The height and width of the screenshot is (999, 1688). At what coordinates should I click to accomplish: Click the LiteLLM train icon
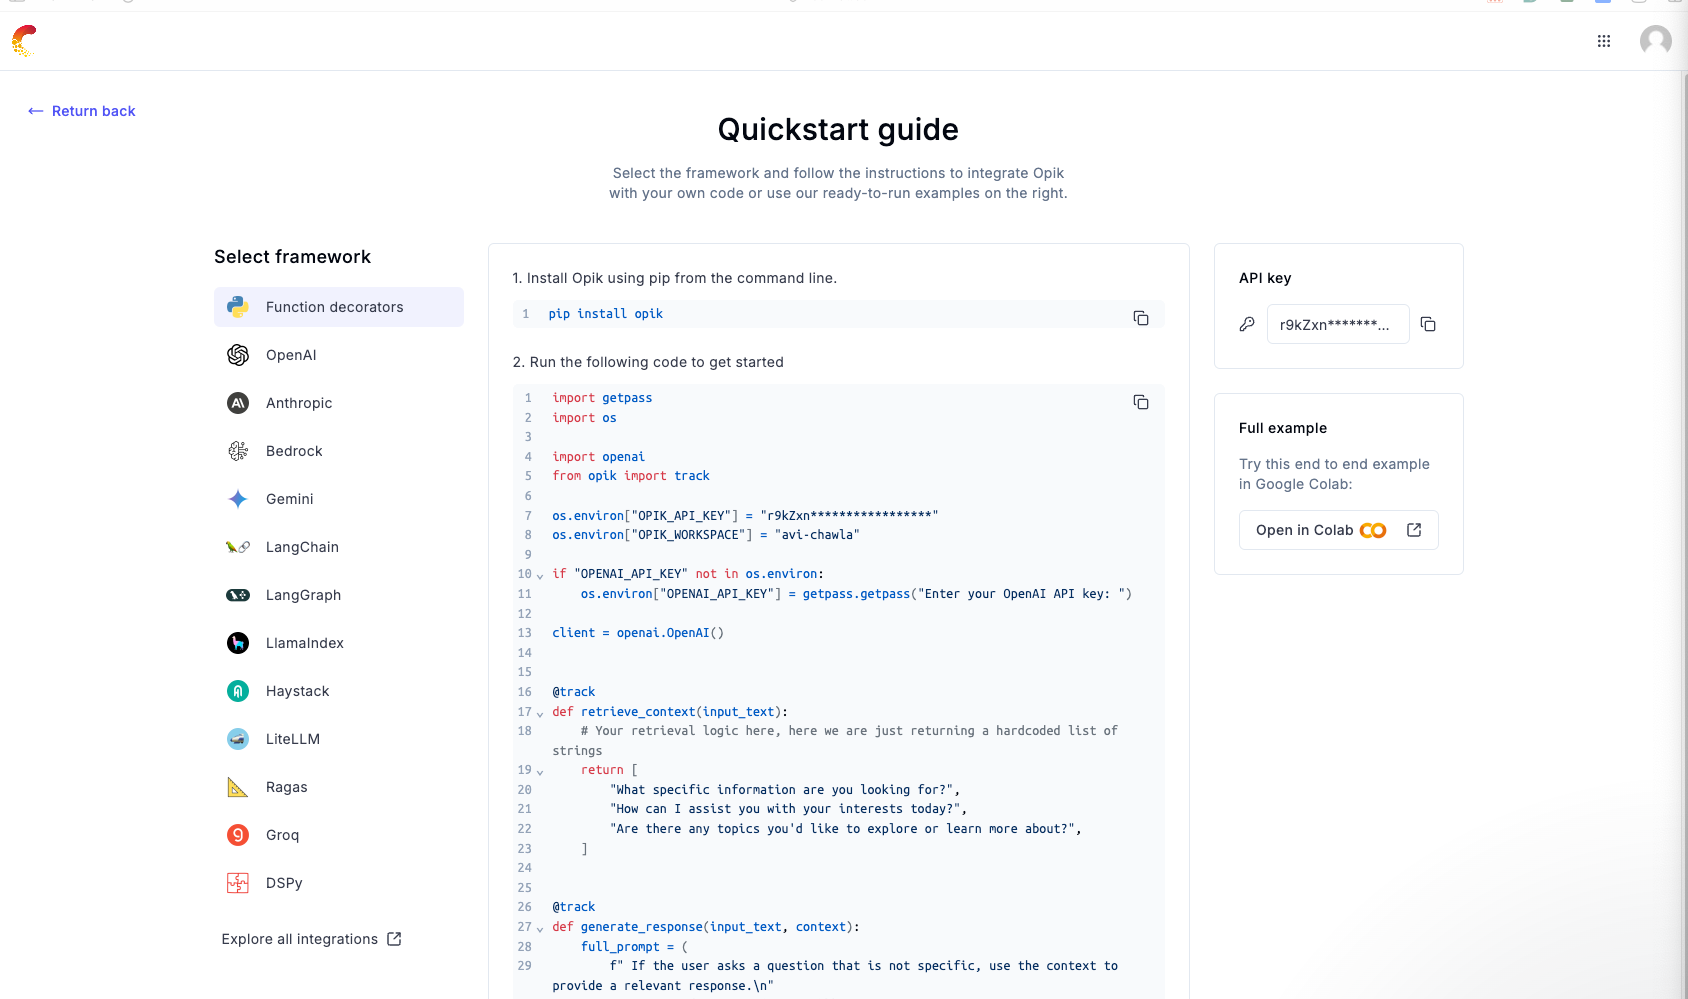point(238,739)
